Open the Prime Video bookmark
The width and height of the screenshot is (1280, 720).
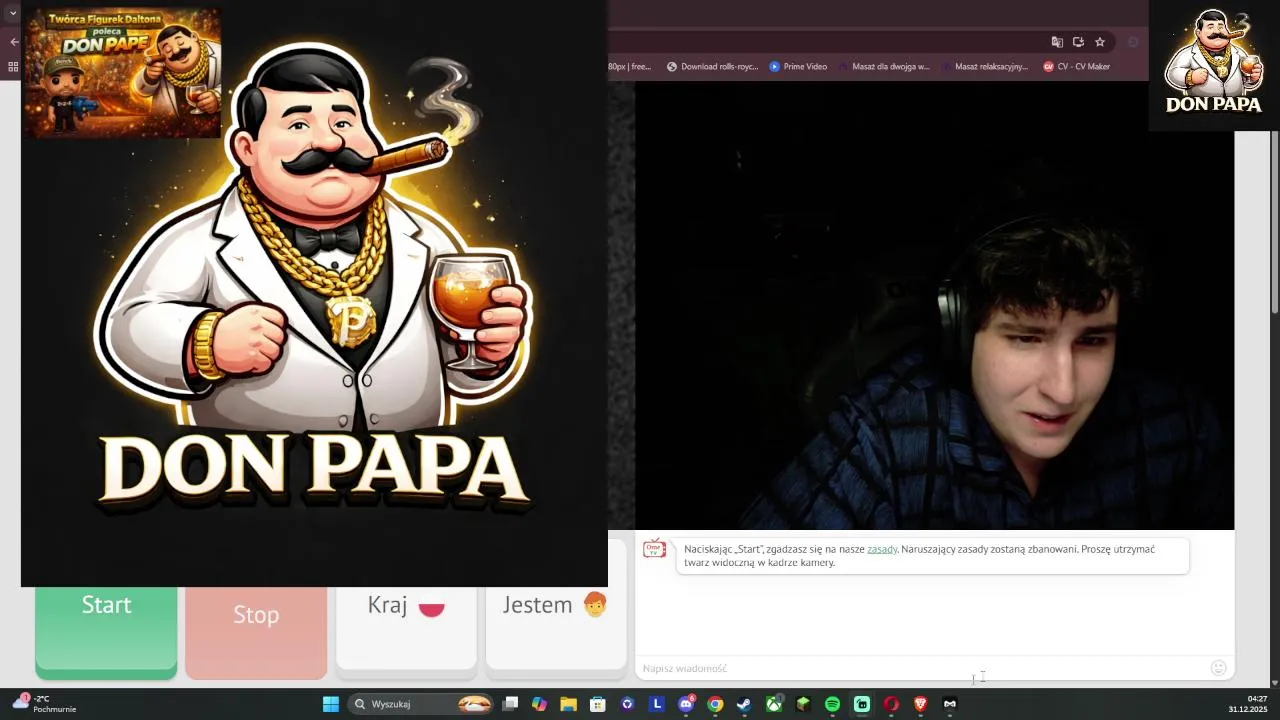(798, 67)
